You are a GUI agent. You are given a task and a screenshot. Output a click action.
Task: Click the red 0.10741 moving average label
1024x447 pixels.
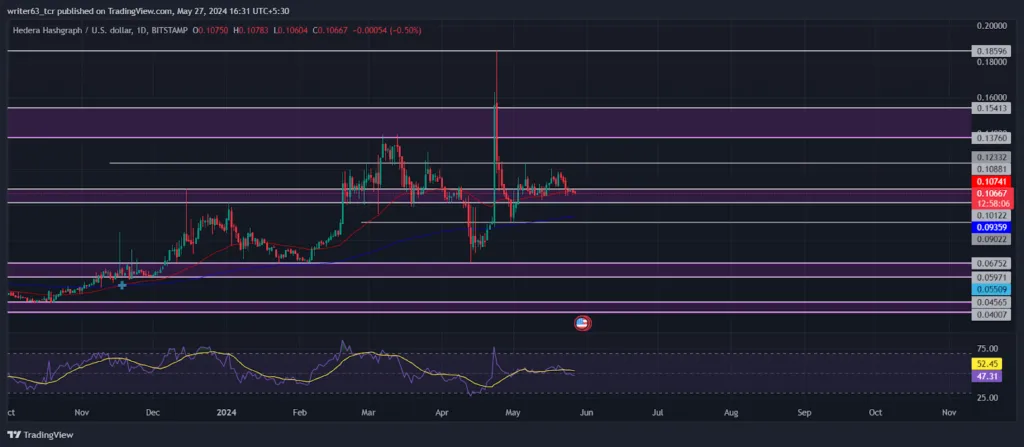(991, 181)
